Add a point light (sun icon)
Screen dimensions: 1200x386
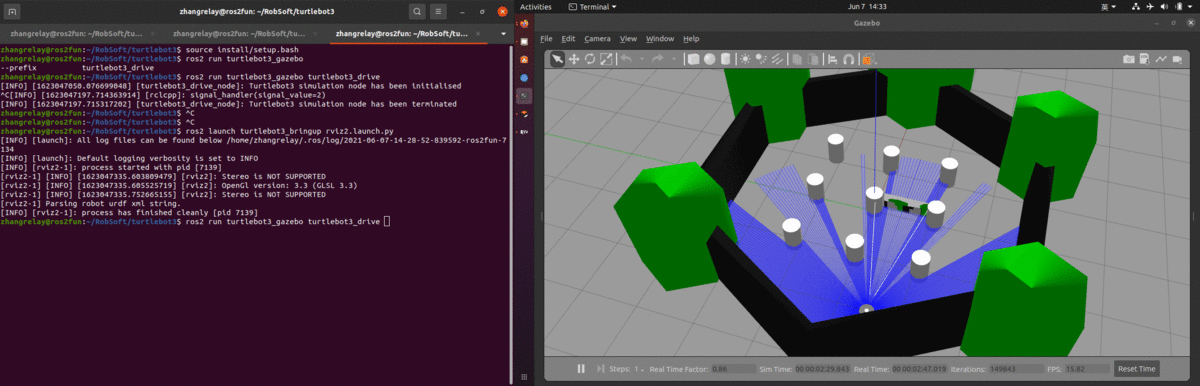click(x=745, y=59)
